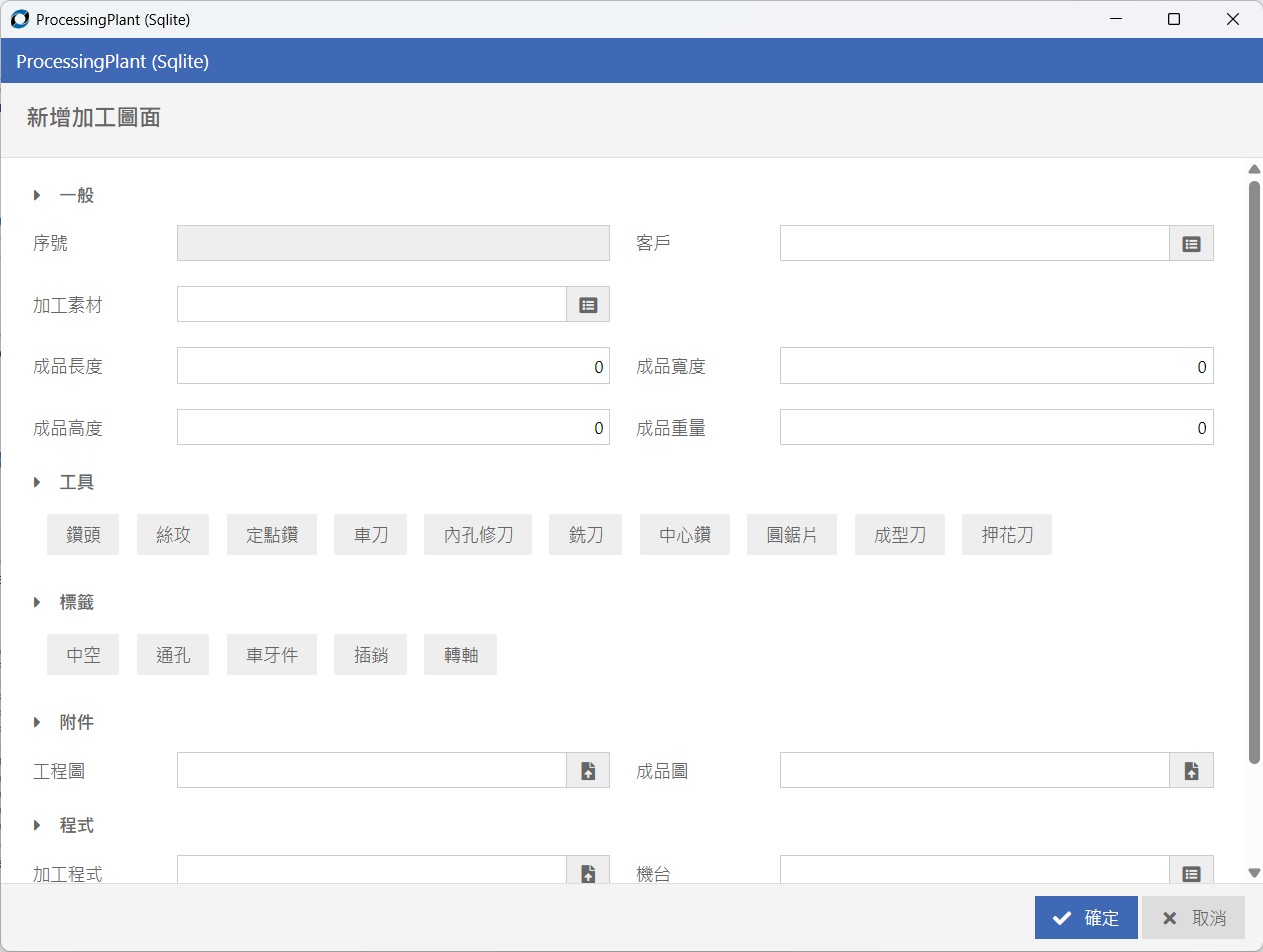Click the 客戶 input field

click(975, 243)
